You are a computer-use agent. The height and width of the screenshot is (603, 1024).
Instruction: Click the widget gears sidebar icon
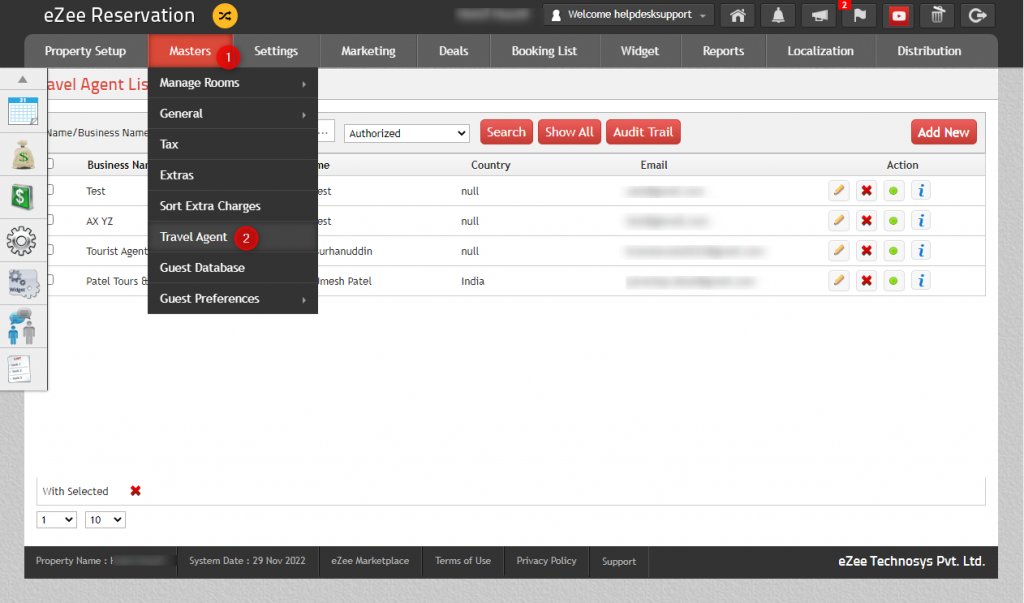(23, 284)
